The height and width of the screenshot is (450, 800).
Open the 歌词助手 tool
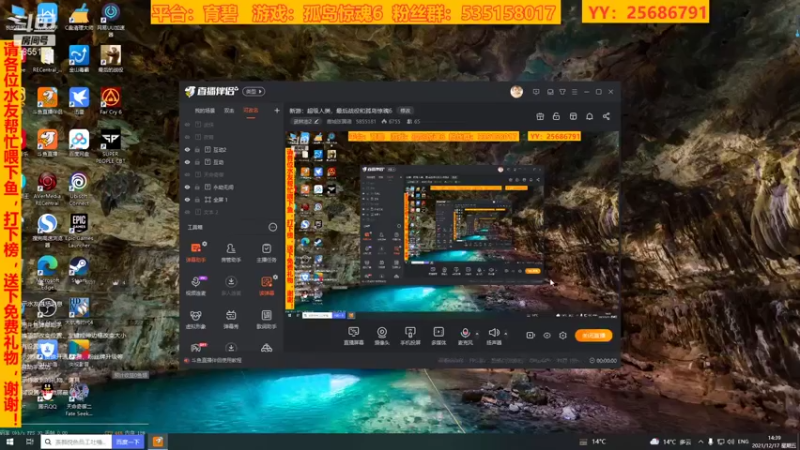coord(266,319)
